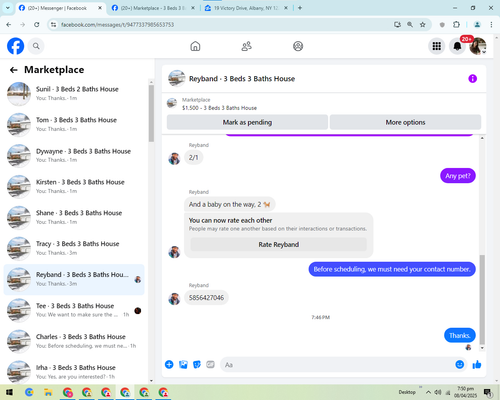Open Sunil - 3 Beds 2 Baths House chat
The height and width of the screenshot is (400, 500).
(x=74, y=94)
